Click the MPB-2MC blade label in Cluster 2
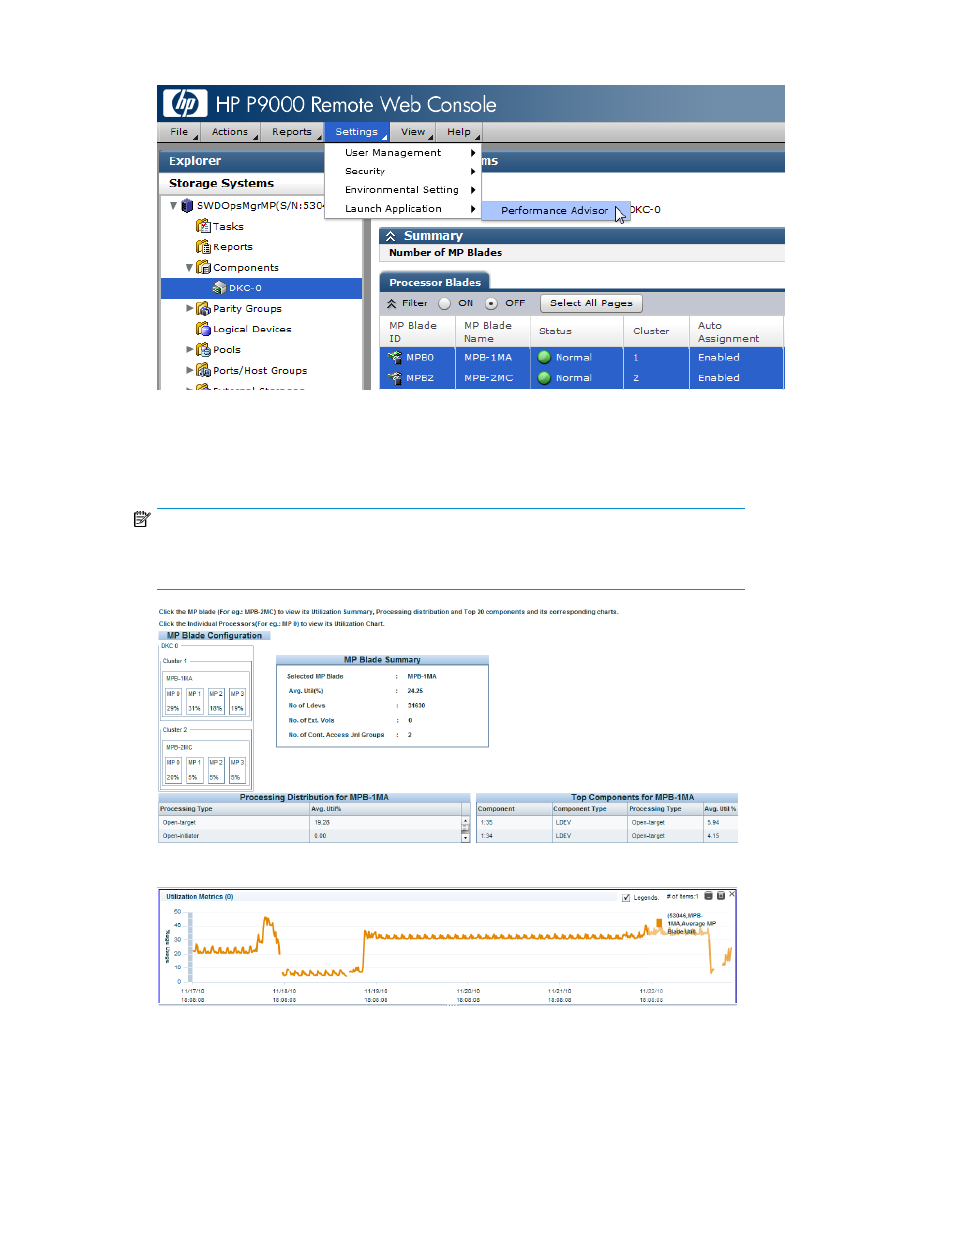This screenshot has width=954, height=1235. pyautogui.click(x=180, y=748)
